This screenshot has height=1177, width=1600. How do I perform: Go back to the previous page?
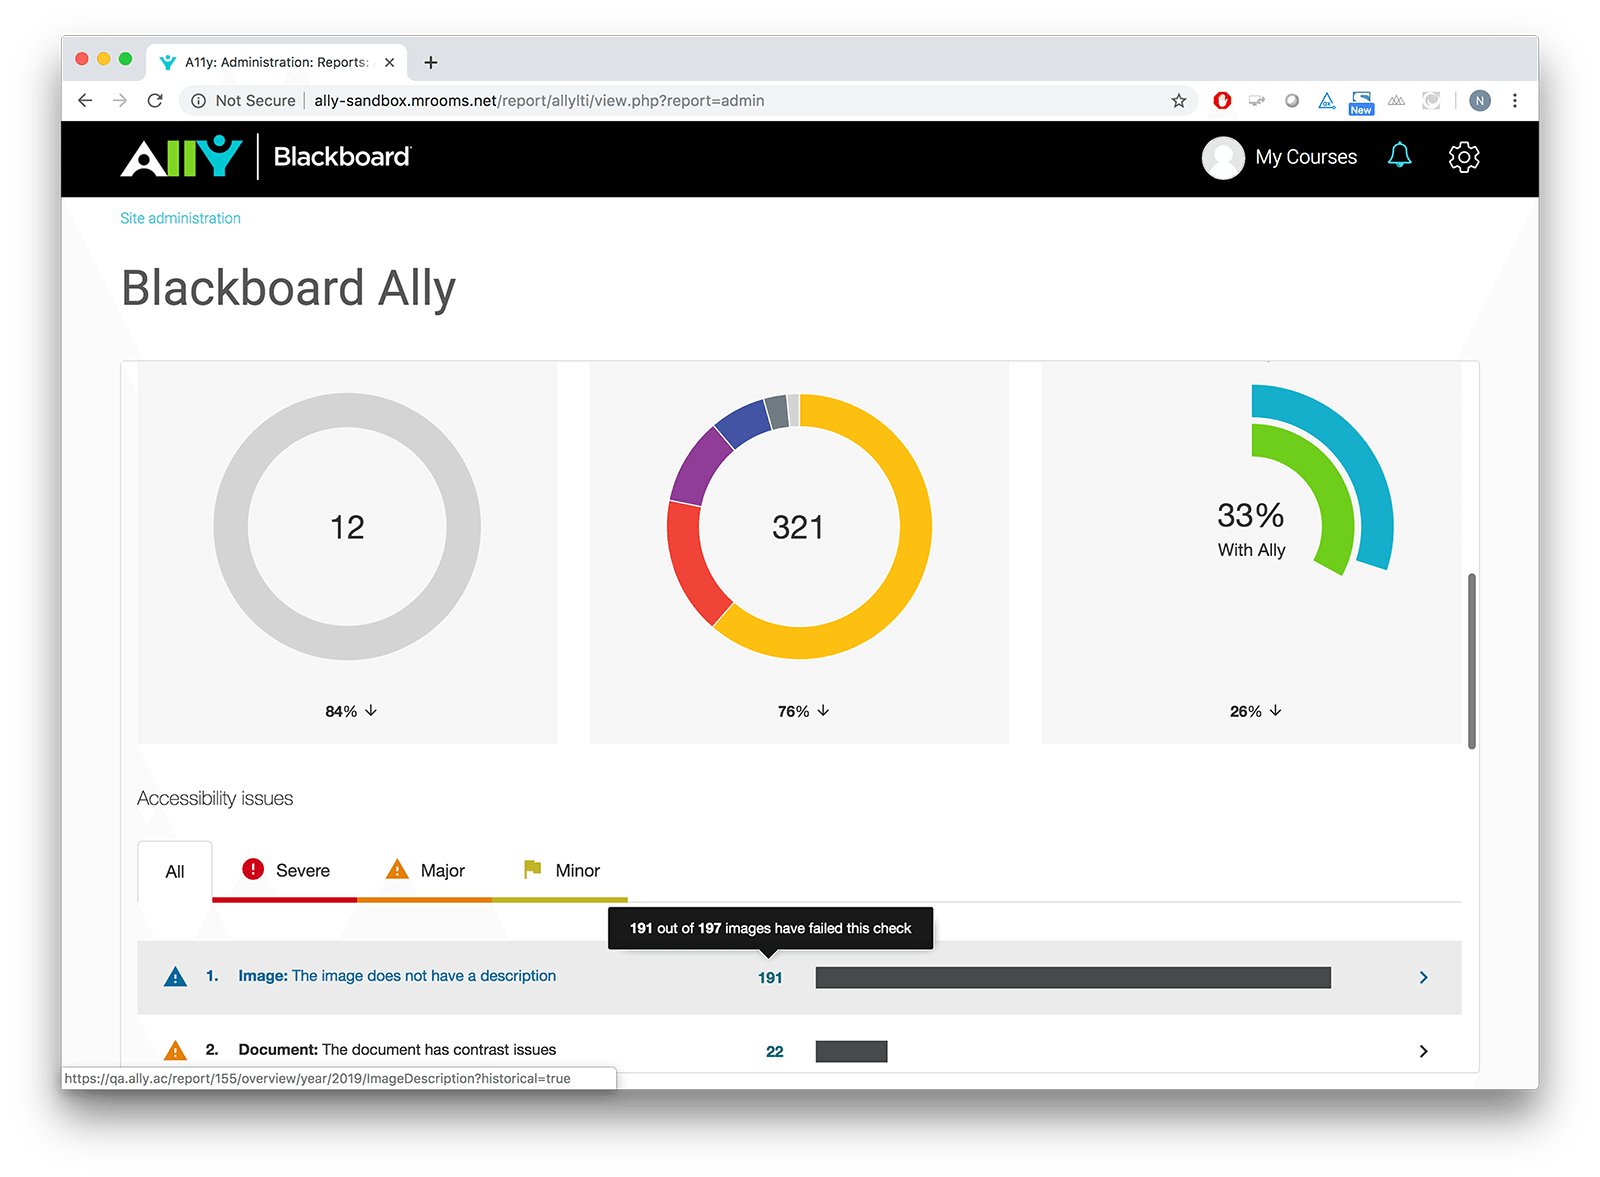pyautogui.click(x=85, y=100)
